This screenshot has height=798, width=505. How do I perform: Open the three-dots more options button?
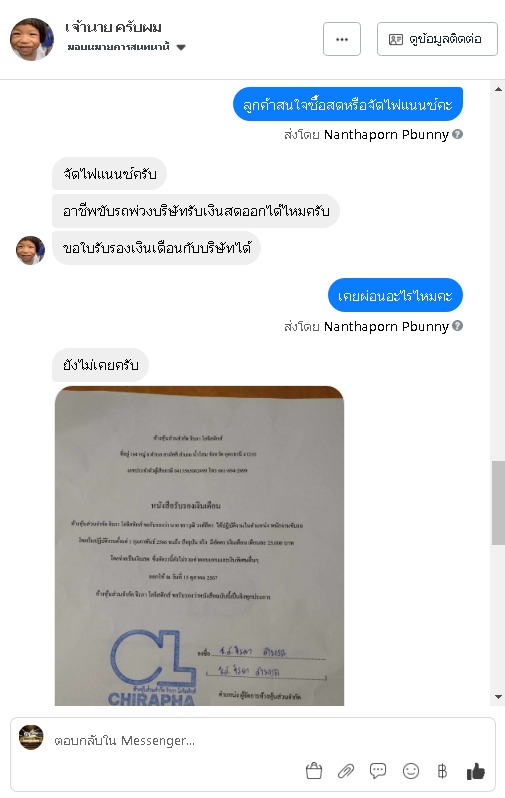tap(342, 39)
